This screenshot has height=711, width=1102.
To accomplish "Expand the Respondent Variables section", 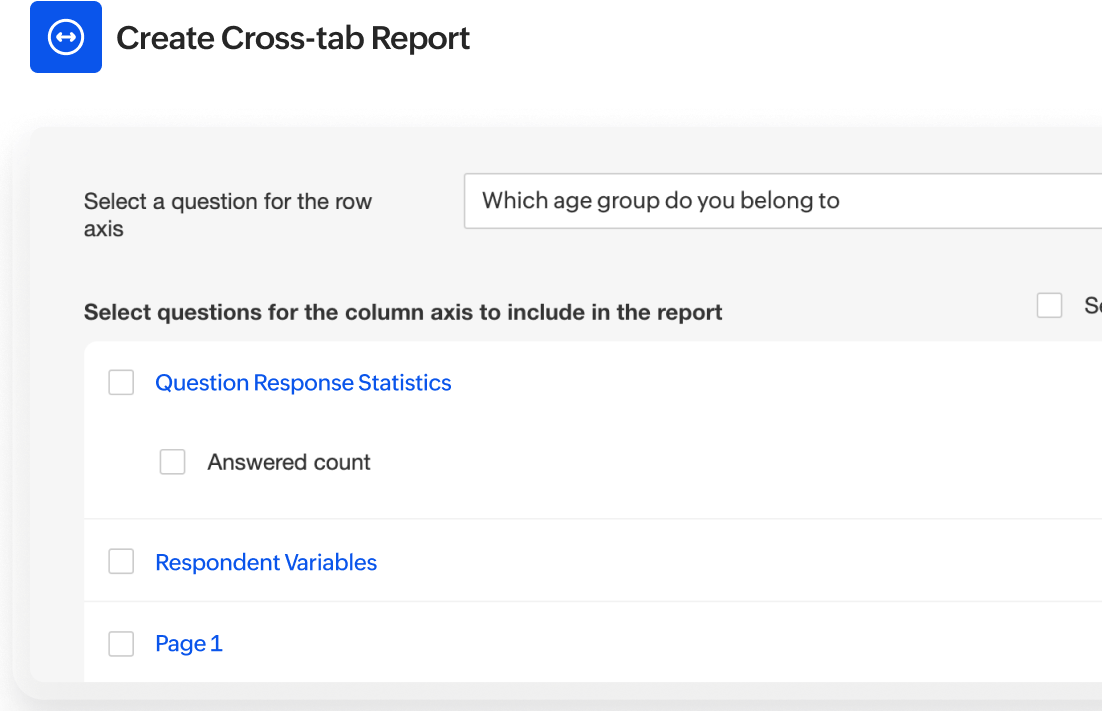I will (266, 562).
